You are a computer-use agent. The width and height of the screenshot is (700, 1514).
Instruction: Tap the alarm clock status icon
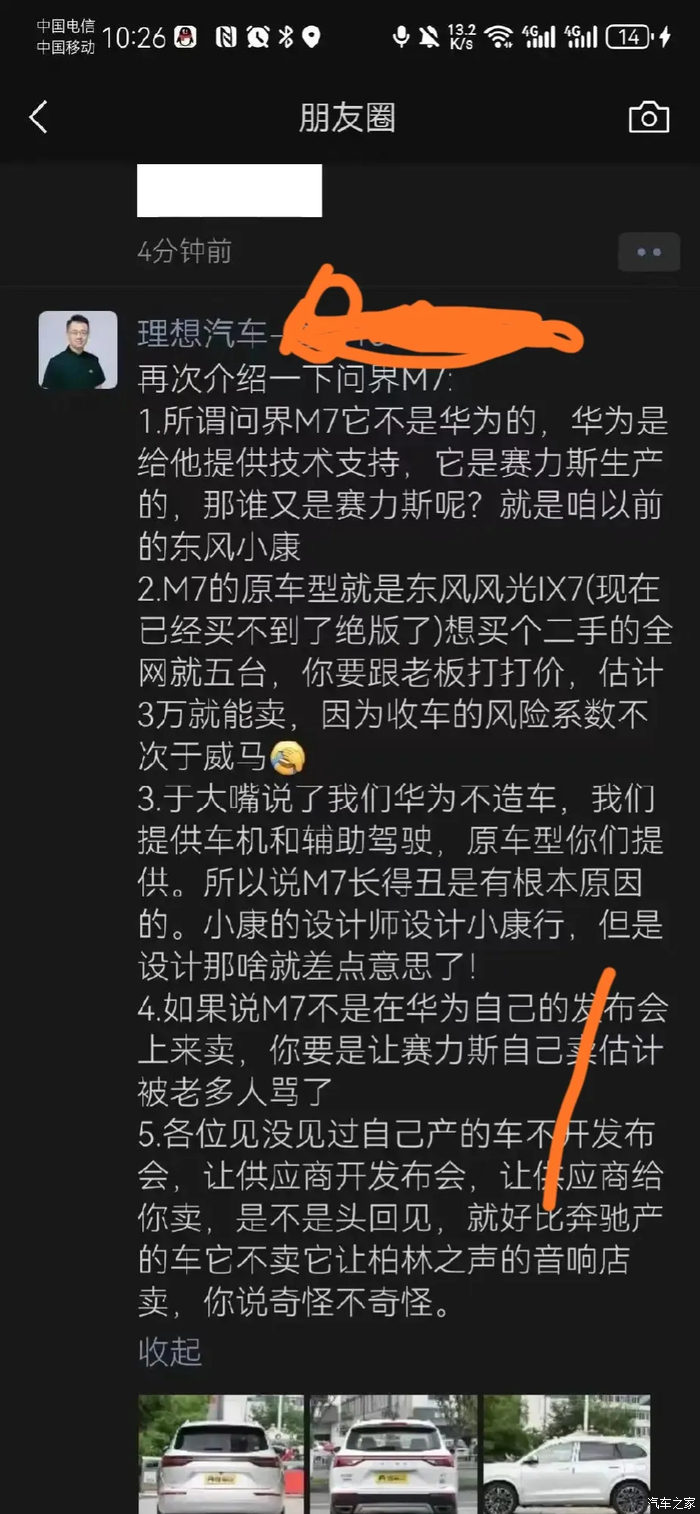point(258,37)
